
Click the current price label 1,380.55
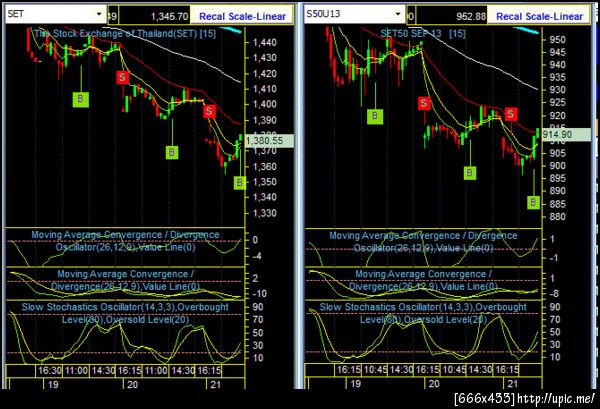point(269,141)
